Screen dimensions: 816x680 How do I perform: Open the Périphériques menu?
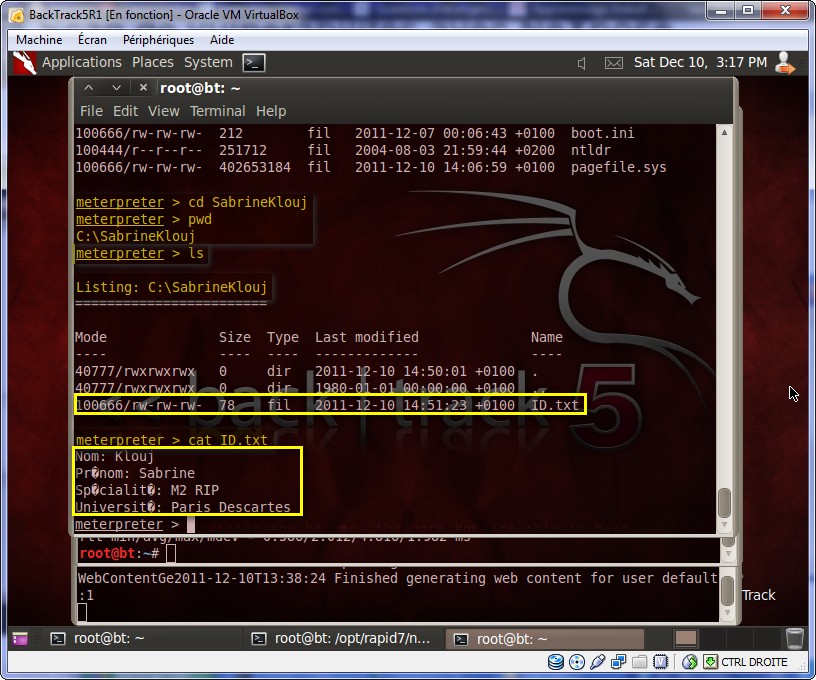coord(158,40)
